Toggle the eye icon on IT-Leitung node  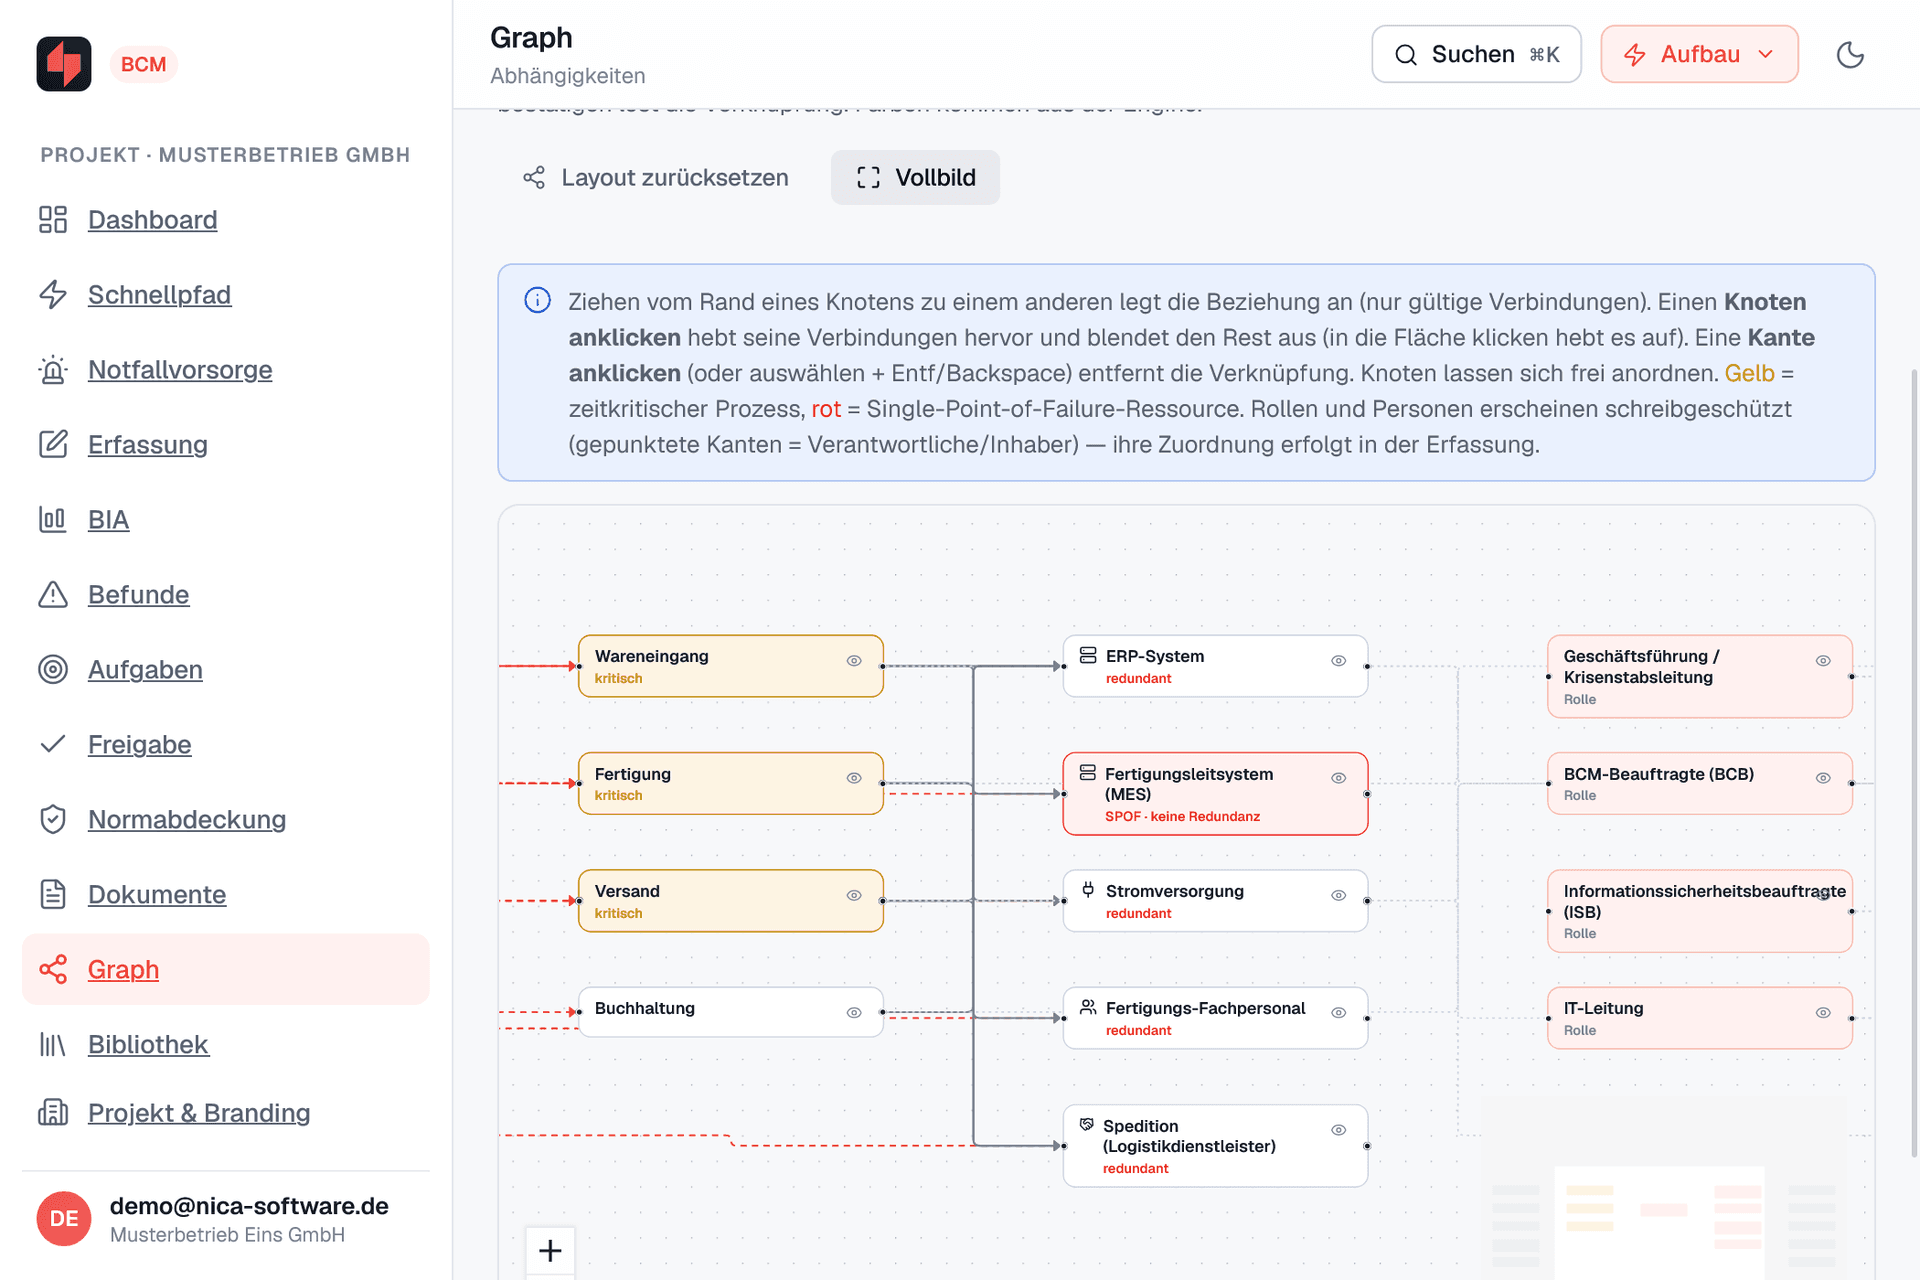click(1823, 1012)
